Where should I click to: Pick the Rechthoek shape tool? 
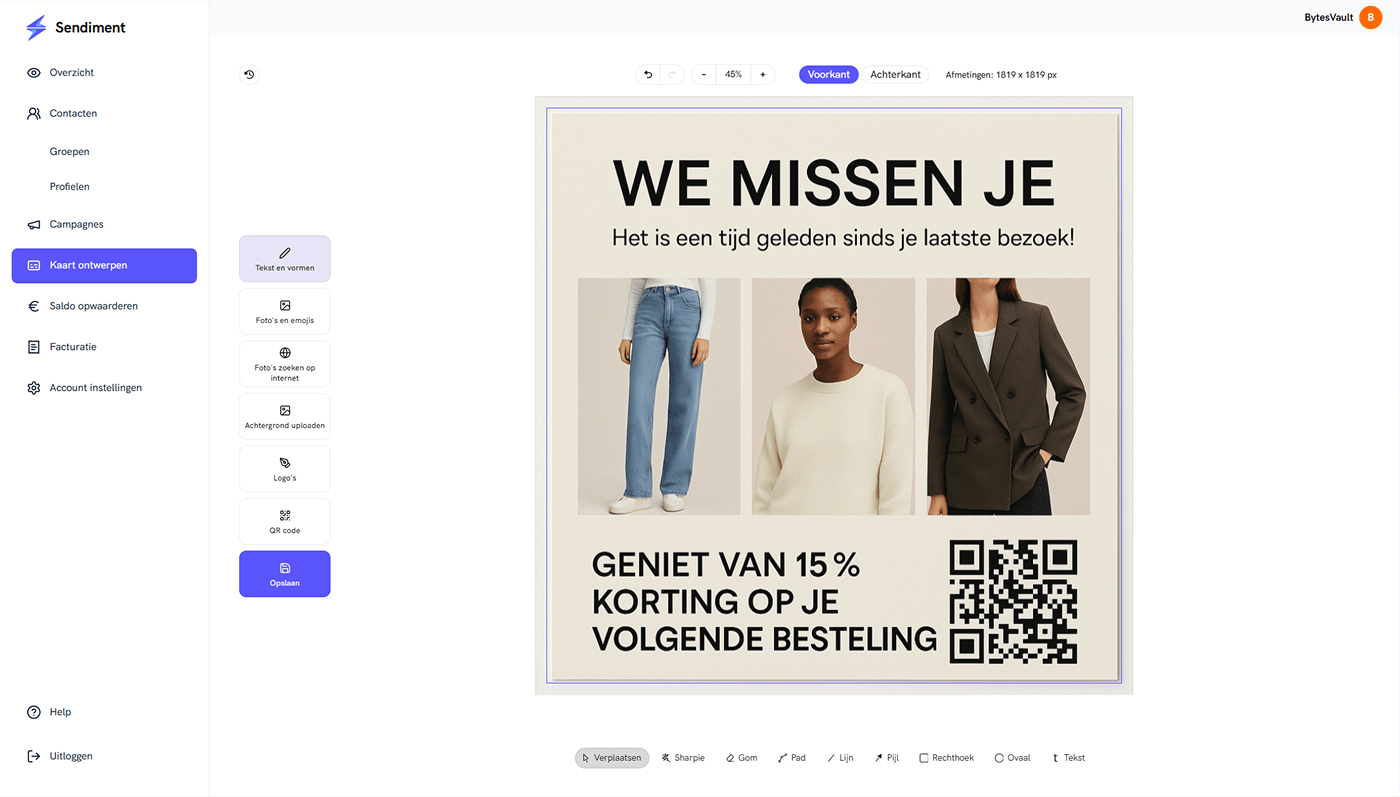pyautogui.click(x=946, y=758)
